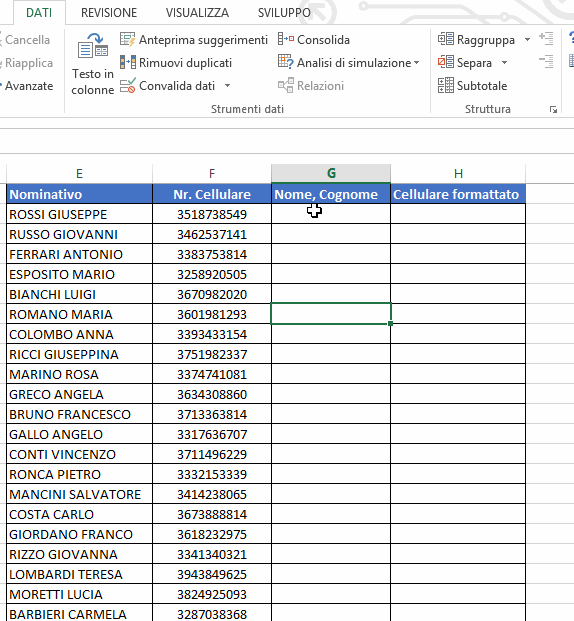
Task: Open the SVILUPPO ribbon tab
Action: point(284,13)
